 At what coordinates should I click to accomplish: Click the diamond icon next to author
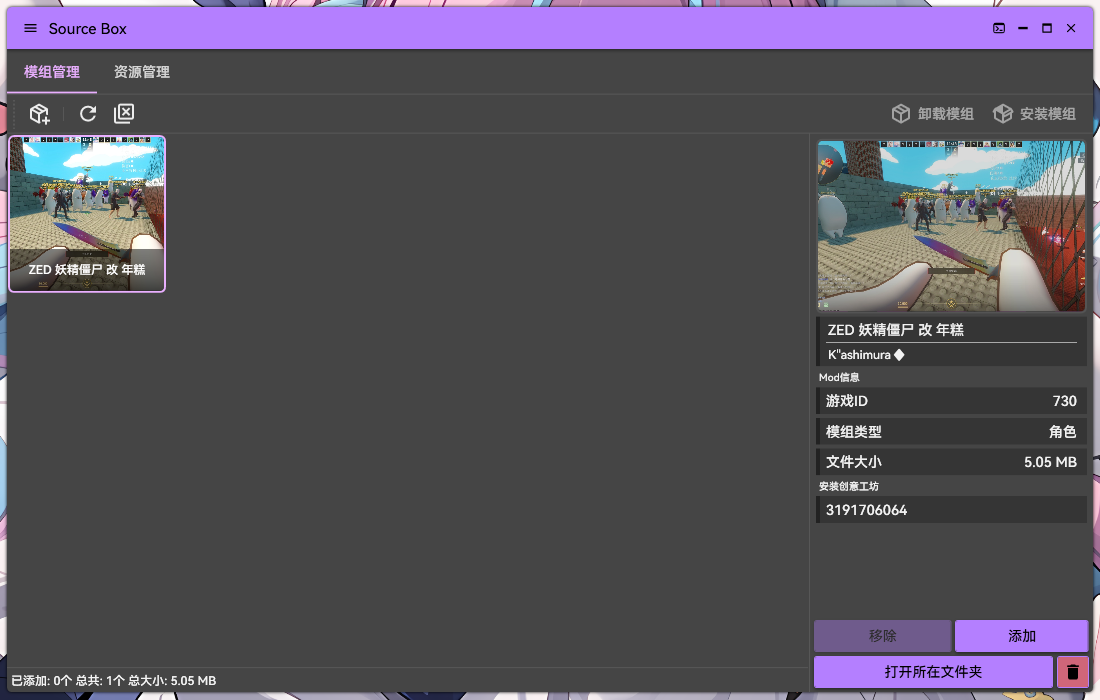tap(899, 355)
